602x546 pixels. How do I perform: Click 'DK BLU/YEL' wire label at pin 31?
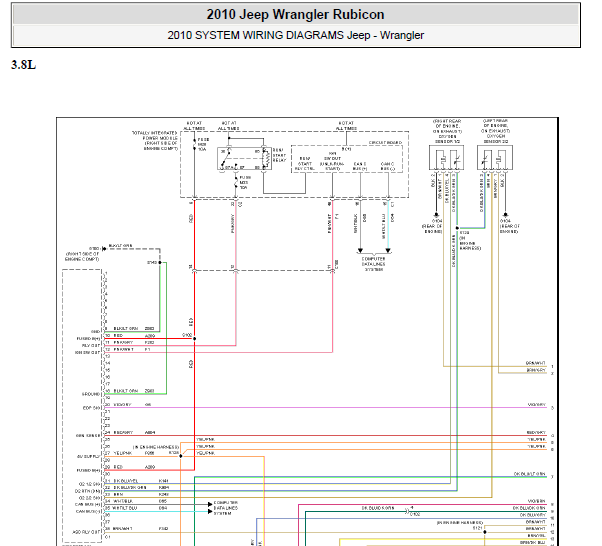tap(125, 480)
